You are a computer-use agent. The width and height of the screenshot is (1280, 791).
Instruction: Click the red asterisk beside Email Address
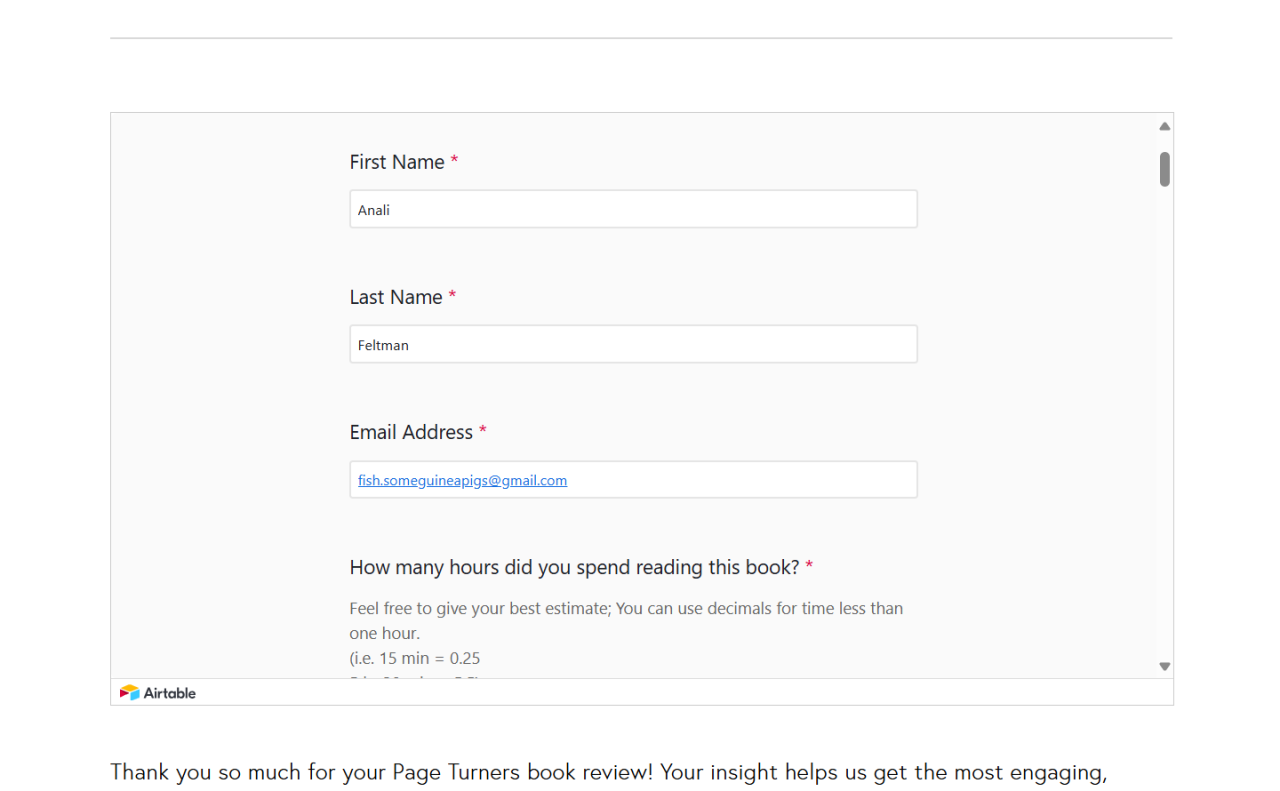click(x=483, y=432)
